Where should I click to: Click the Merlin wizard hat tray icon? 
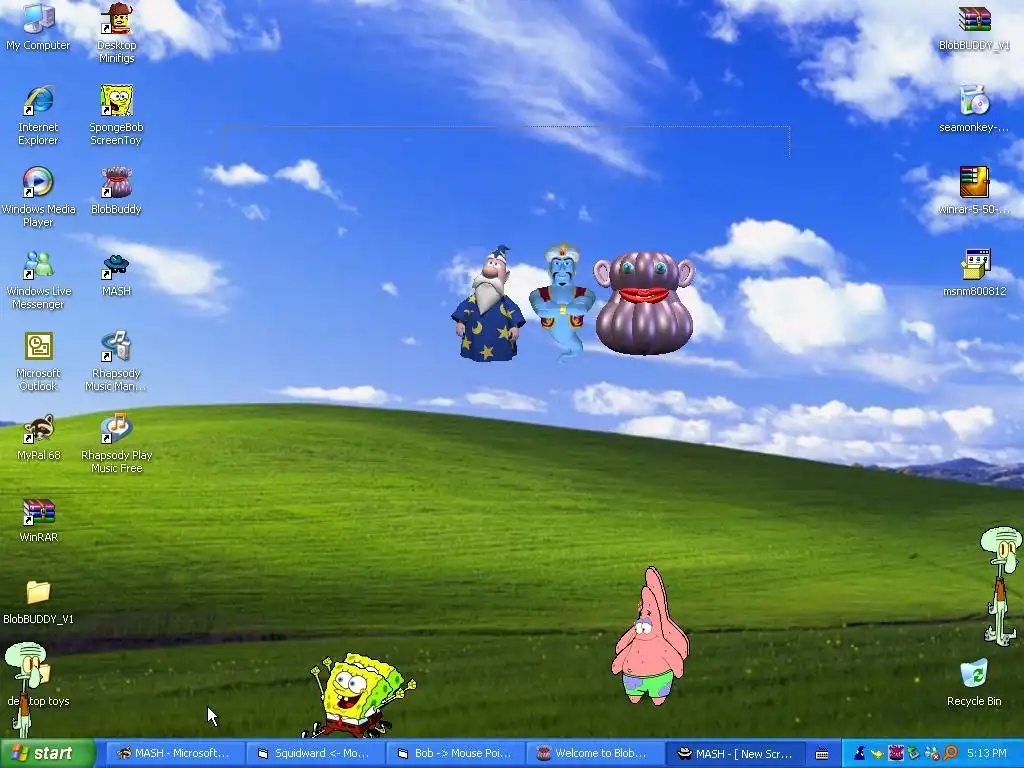click(859, 754)
